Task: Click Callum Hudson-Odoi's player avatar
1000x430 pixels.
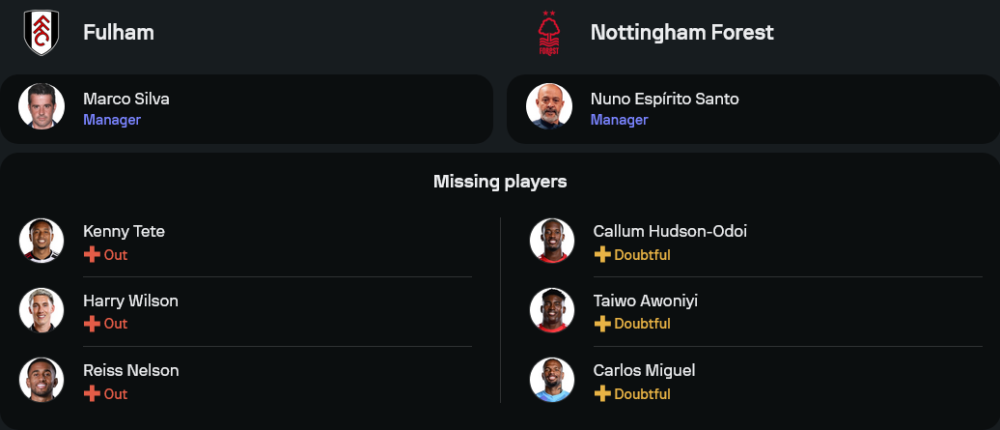Action: coord(552,241)
